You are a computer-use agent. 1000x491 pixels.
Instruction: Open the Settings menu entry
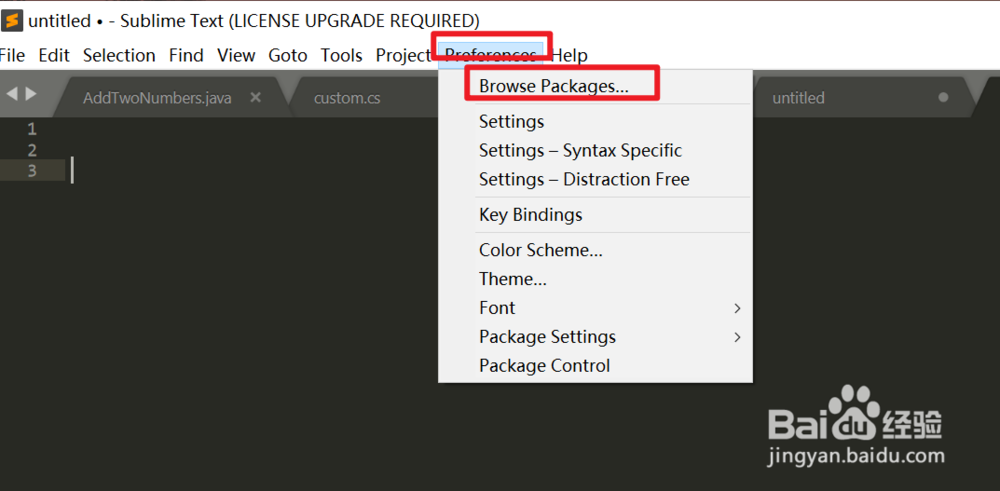click(x=511, y=121)
